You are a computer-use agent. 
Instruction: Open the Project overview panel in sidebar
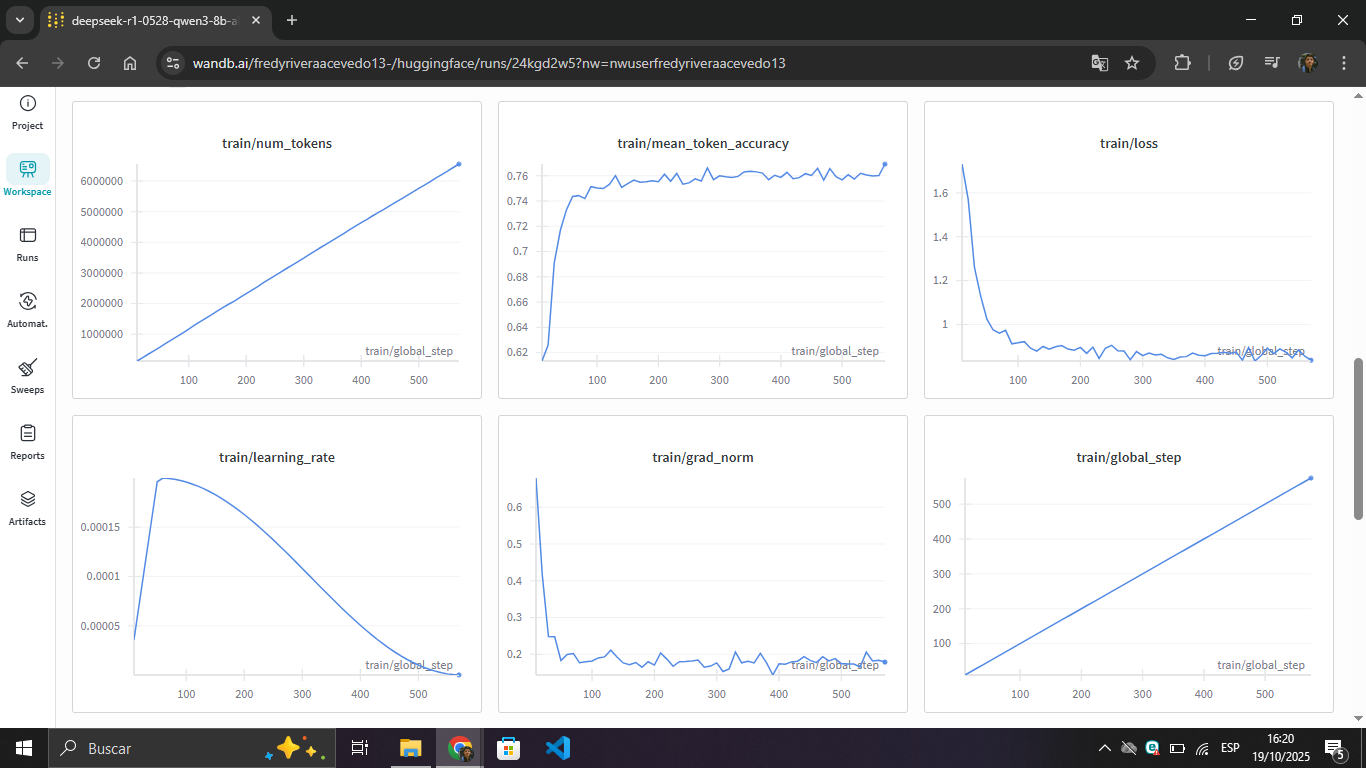(27, 110)
